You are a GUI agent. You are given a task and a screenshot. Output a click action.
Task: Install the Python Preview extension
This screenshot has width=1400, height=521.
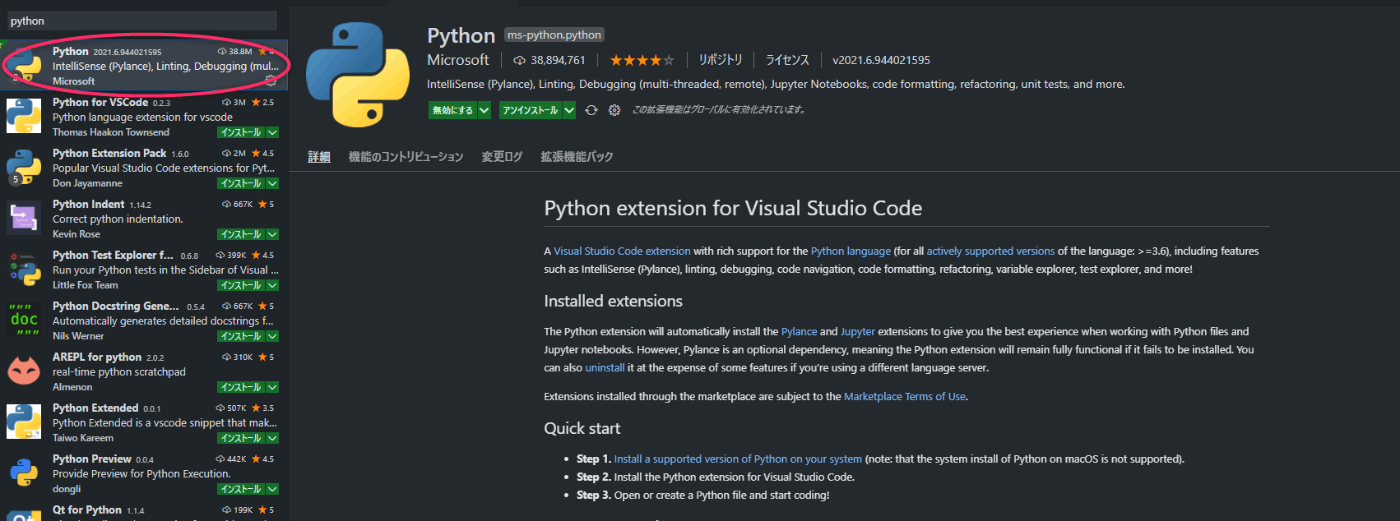[241, 489]
